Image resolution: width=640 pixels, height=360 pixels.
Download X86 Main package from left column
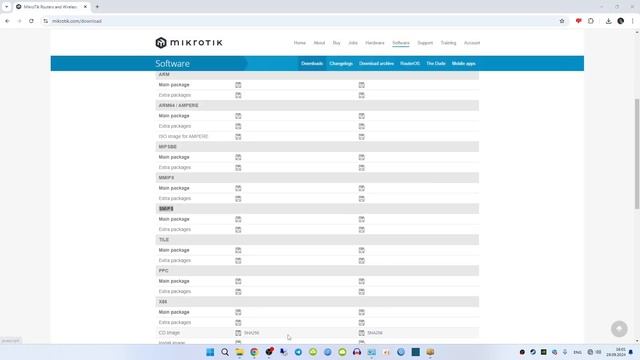238,312
